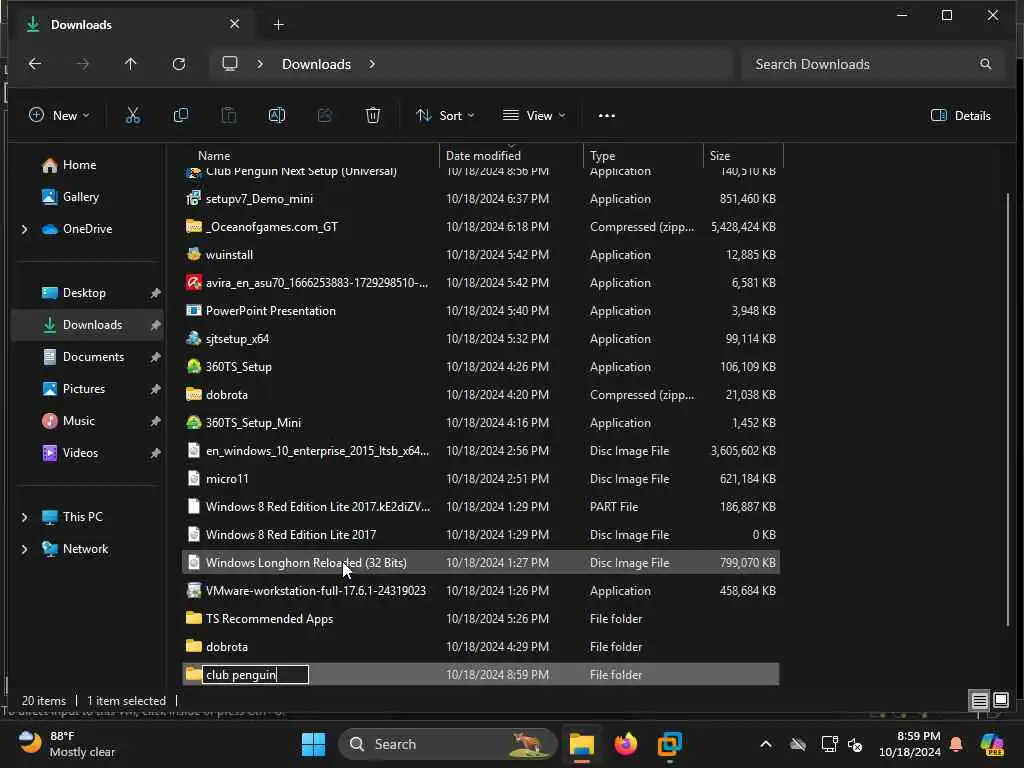Go up one folder level arrow

coord(131,64)
